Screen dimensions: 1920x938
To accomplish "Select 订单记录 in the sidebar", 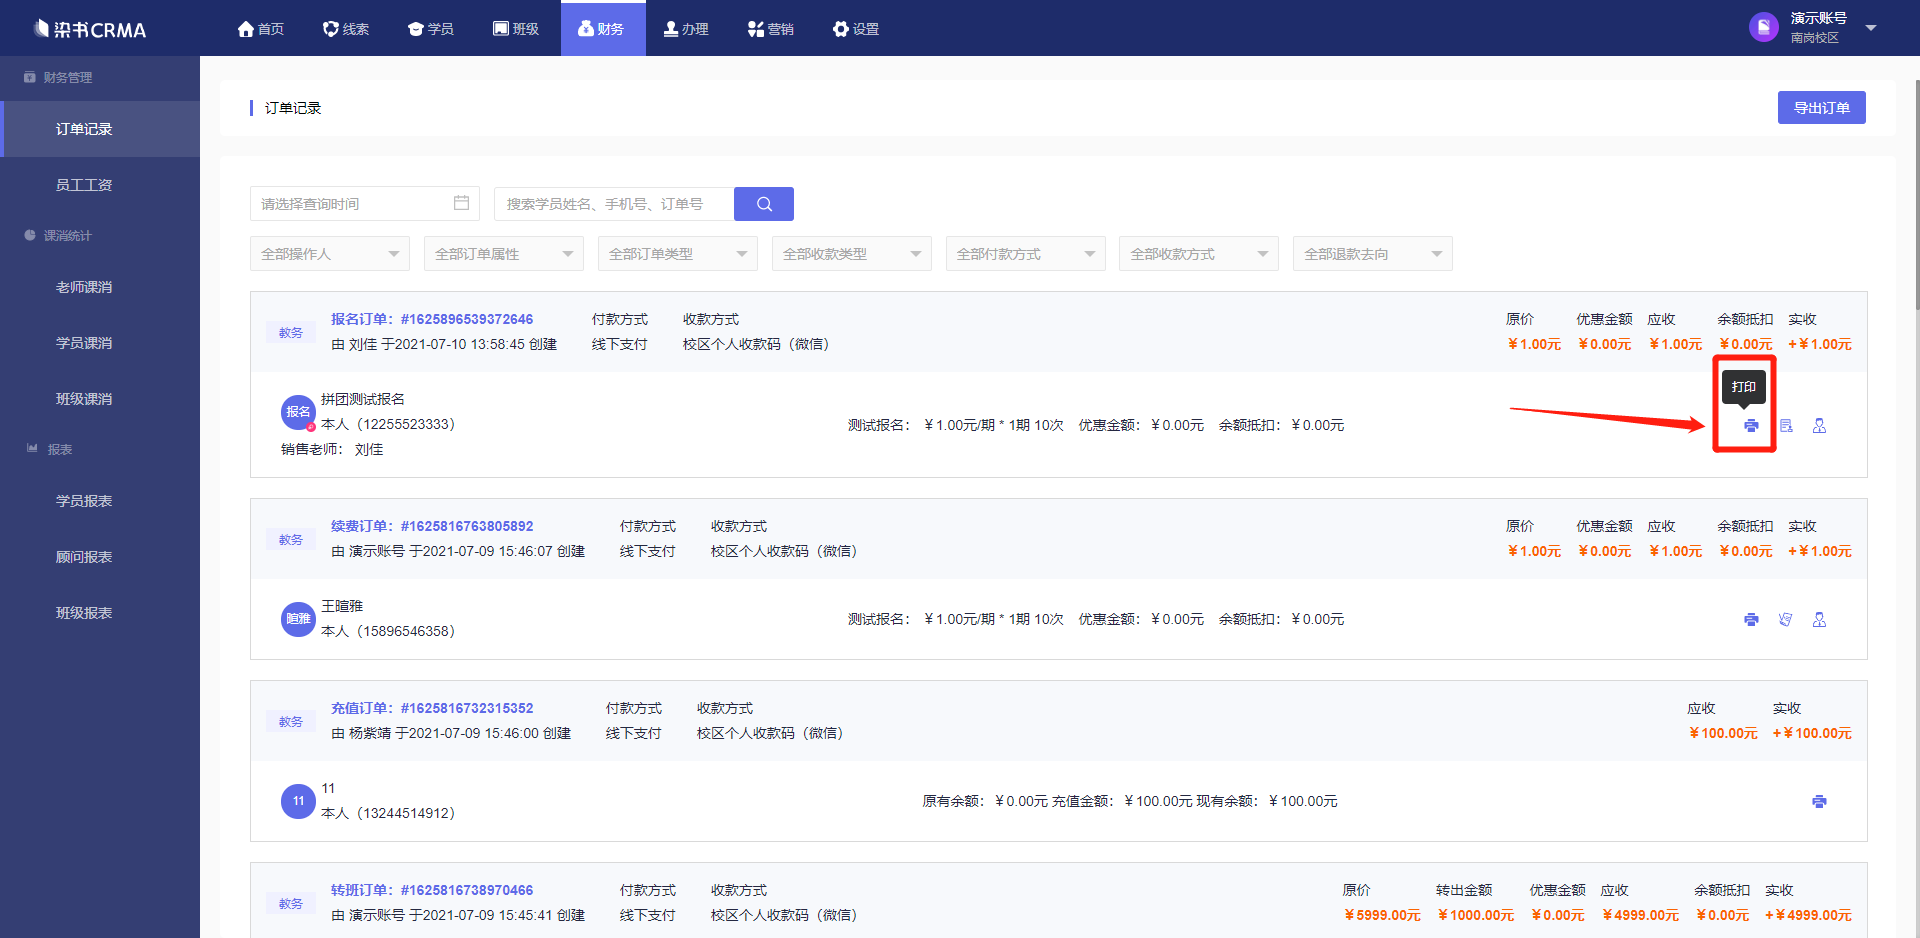I will click(x=100, y=129).
